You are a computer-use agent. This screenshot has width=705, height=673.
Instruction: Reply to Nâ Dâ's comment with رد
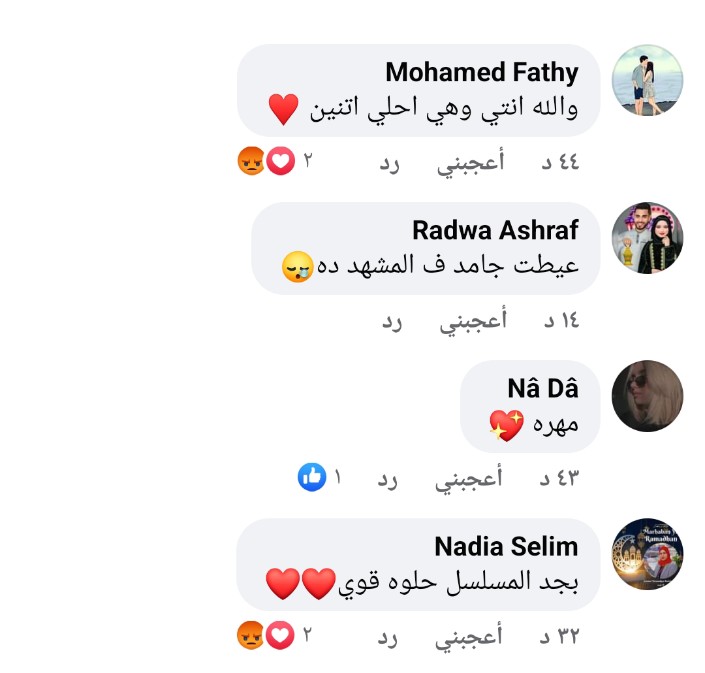[x=389, y=479]
